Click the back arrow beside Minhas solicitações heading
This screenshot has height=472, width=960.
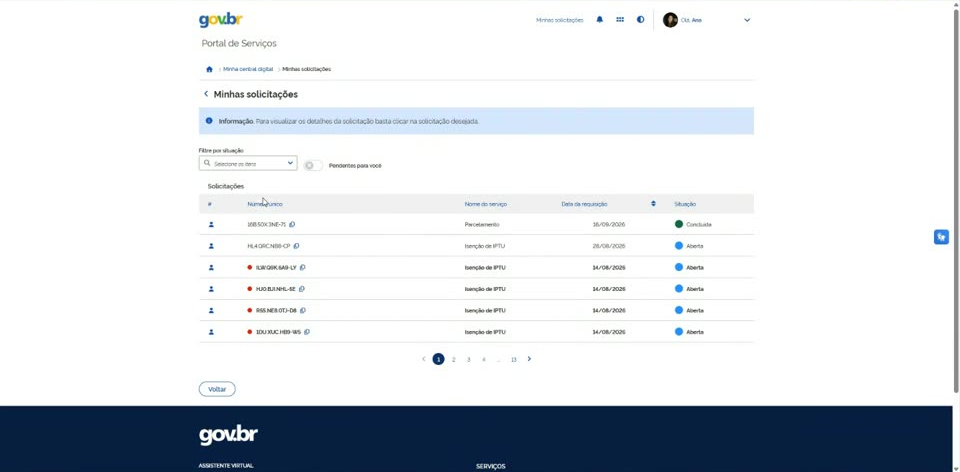point(206,94)
